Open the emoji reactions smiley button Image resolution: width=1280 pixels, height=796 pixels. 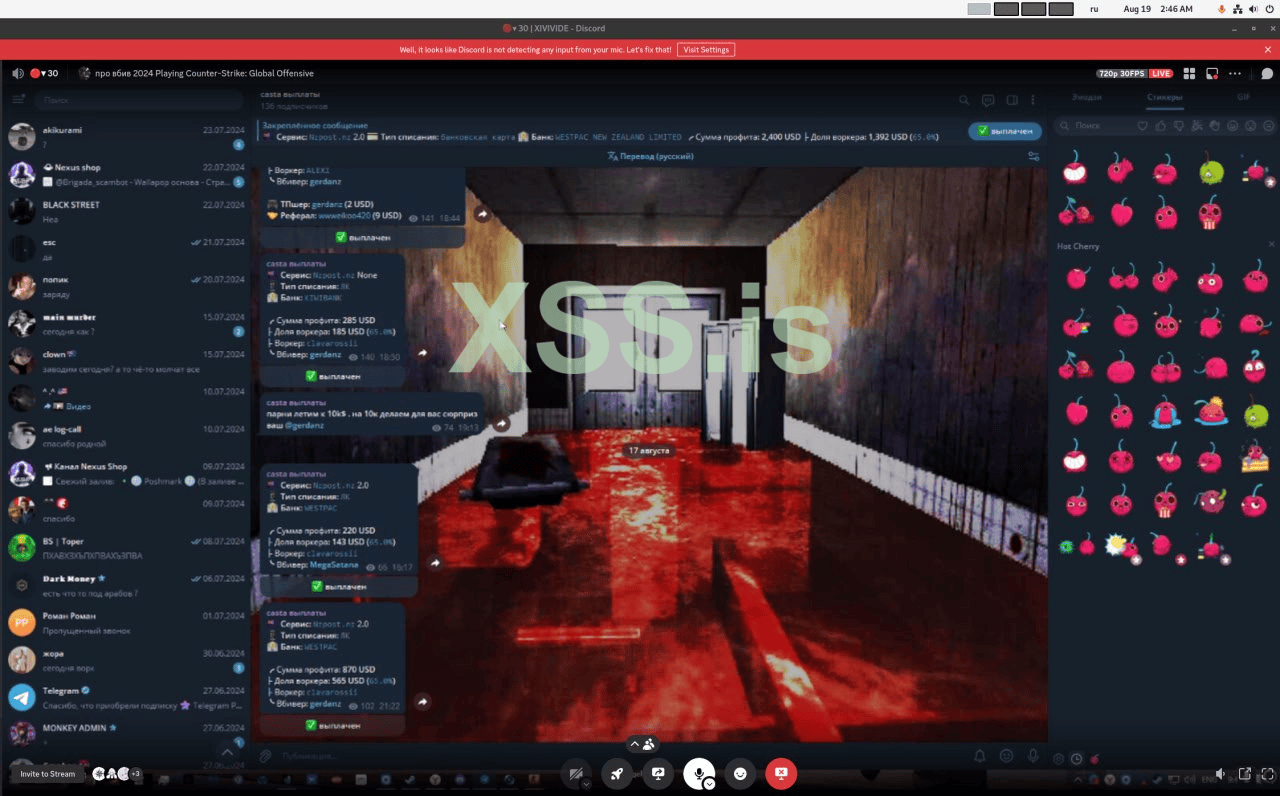pos(740,773)
